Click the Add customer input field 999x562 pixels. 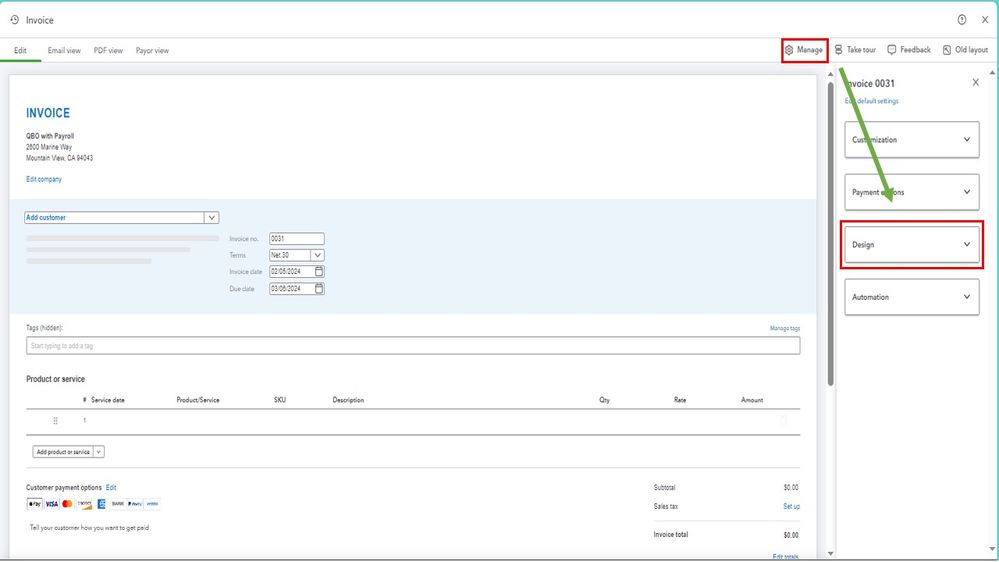[115, 218]
